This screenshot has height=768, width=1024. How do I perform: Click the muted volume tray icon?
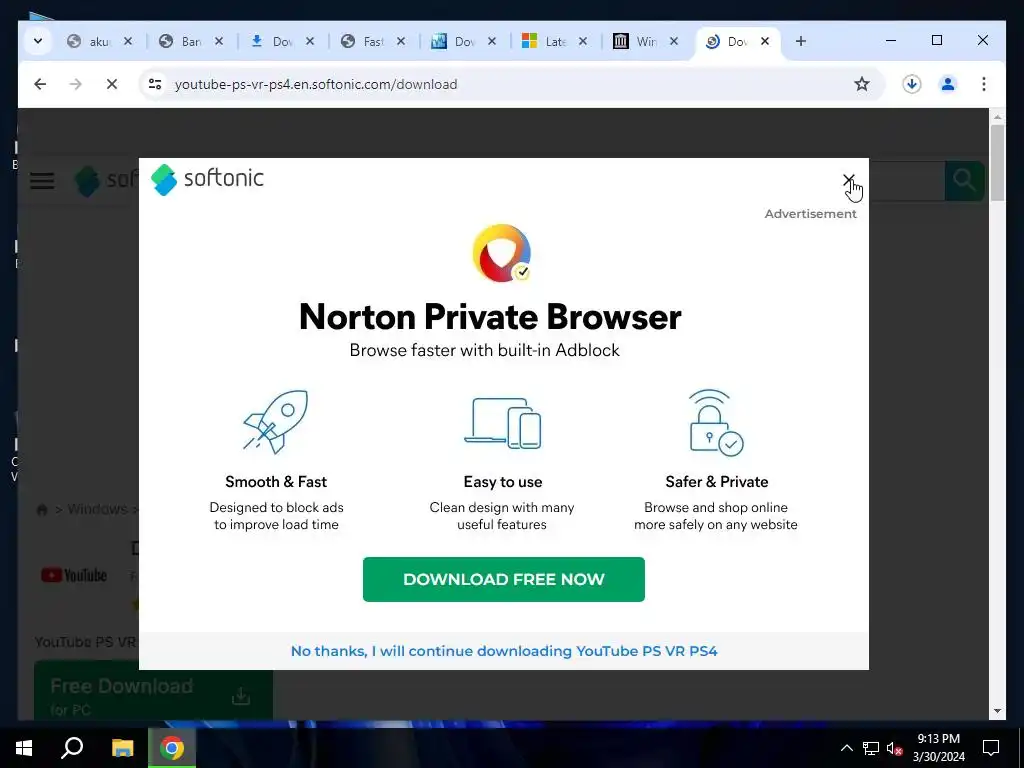click(894, 748)
